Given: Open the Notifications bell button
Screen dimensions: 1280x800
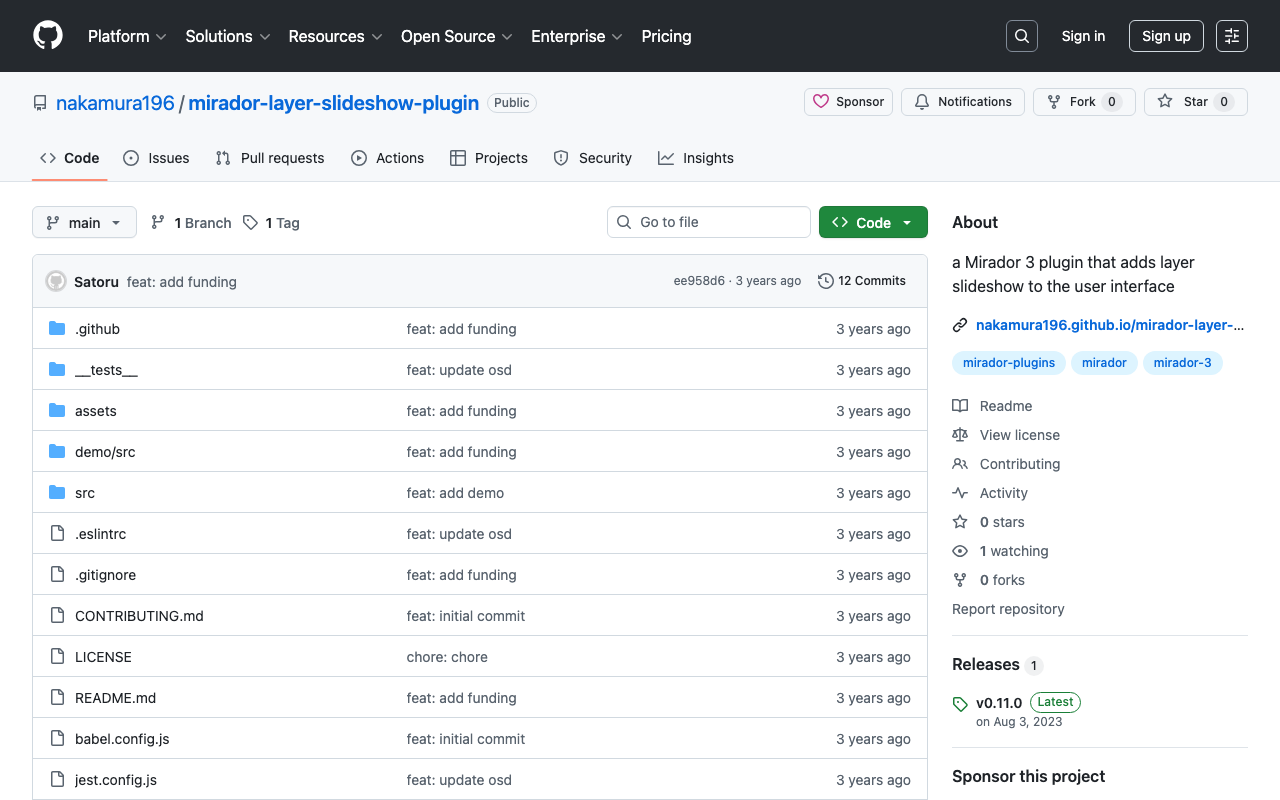Looking at the screenshot, I should pyautogui.click(x=962, y=102).
